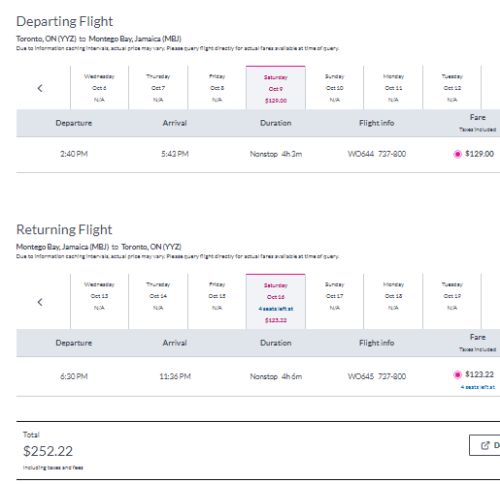Select Thursday Oct 14 returning date
The image size is (500, 484).
pos(158,296)
